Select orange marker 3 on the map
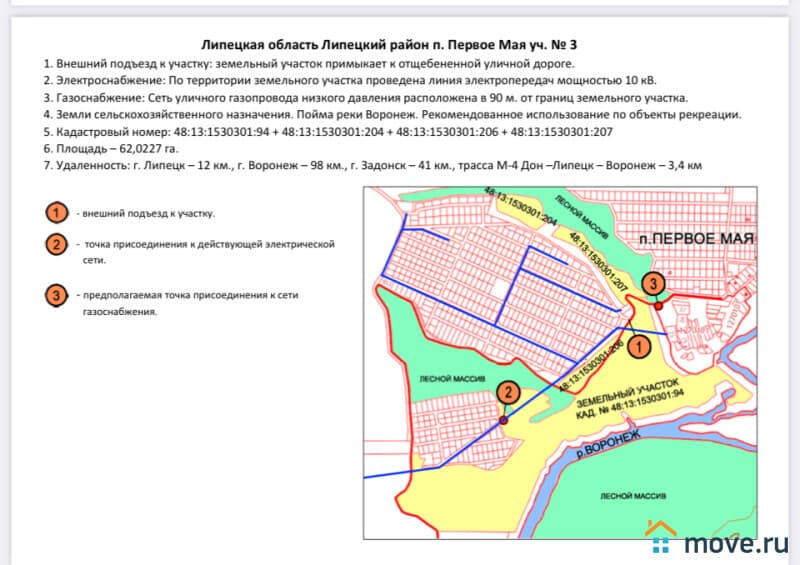The image size is (800, 565). (654, 283)
